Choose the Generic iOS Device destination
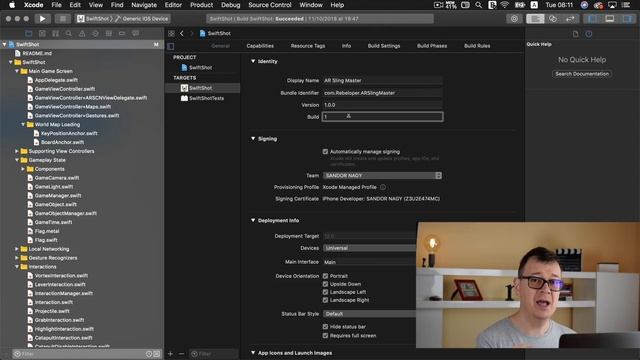Screen dimensions: 640x360 click(145, 19)
